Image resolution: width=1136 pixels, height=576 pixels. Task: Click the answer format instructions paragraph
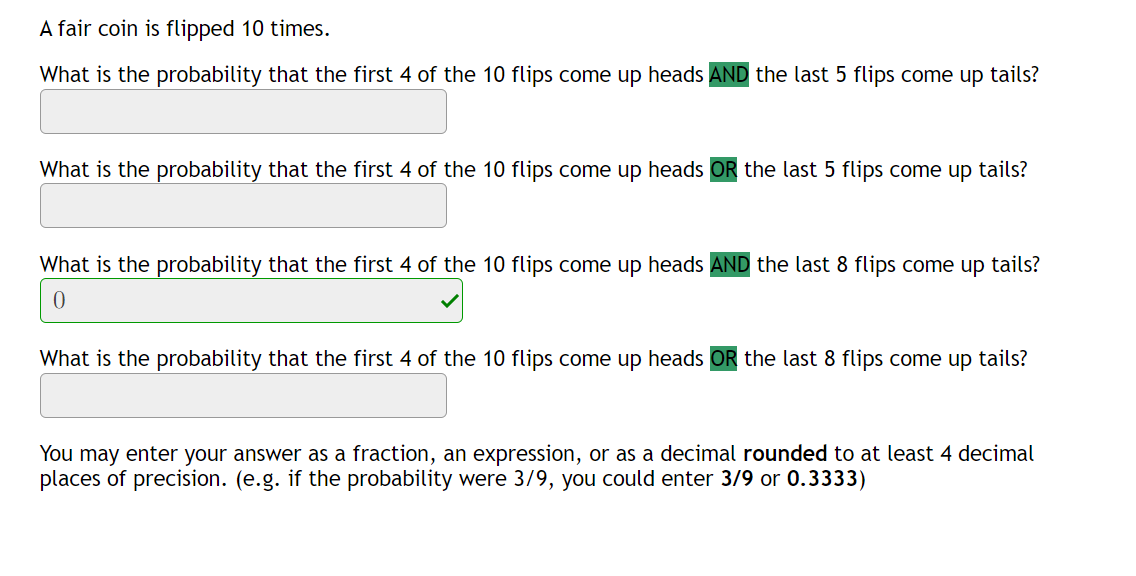(x=535, y=466)
